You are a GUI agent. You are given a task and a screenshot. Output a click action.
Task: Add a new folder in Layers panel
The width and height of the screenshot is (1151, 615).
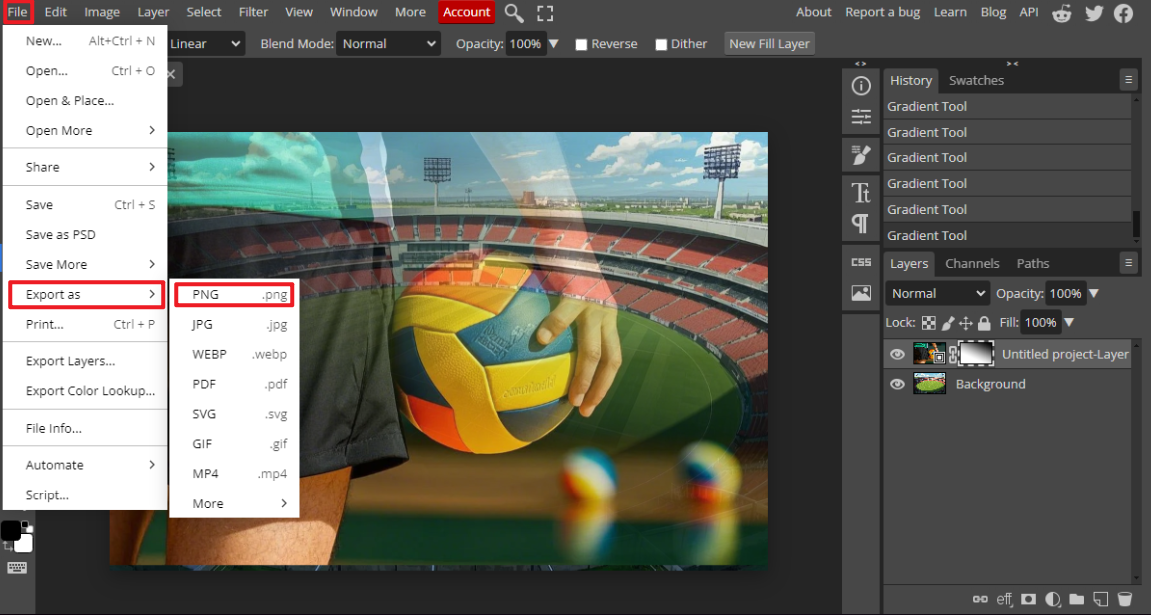pos(1076,599)
